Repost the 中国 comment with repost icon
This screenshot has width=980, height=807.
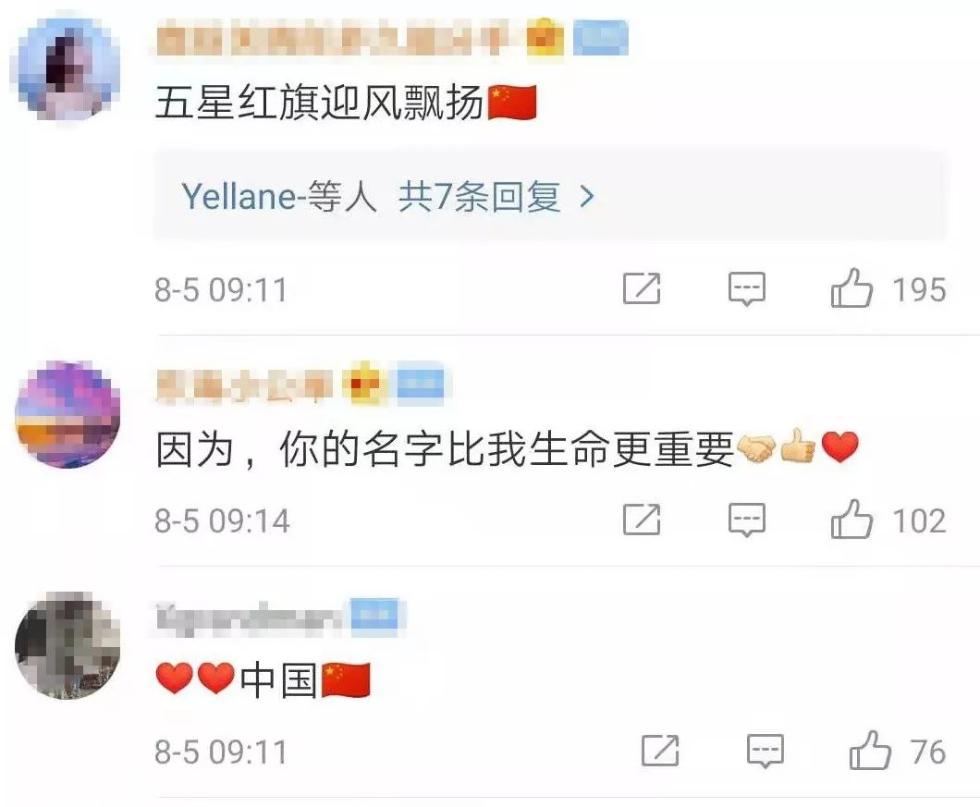click(x=661, y=751)
